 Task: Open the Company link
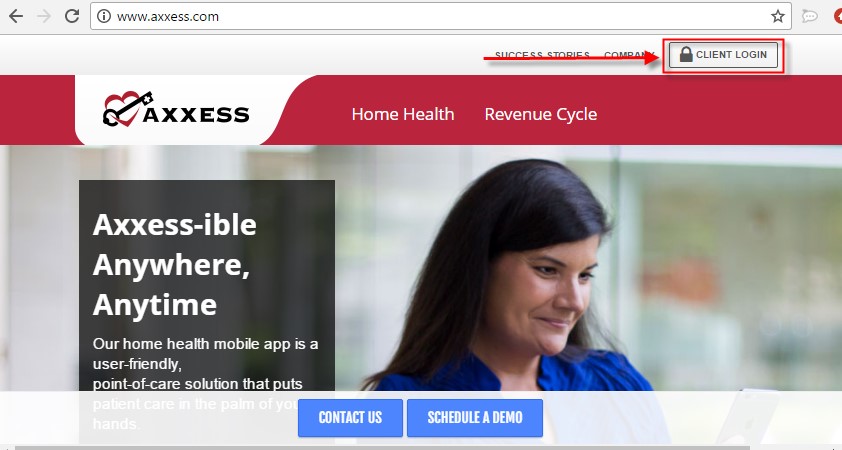(629, 55)
